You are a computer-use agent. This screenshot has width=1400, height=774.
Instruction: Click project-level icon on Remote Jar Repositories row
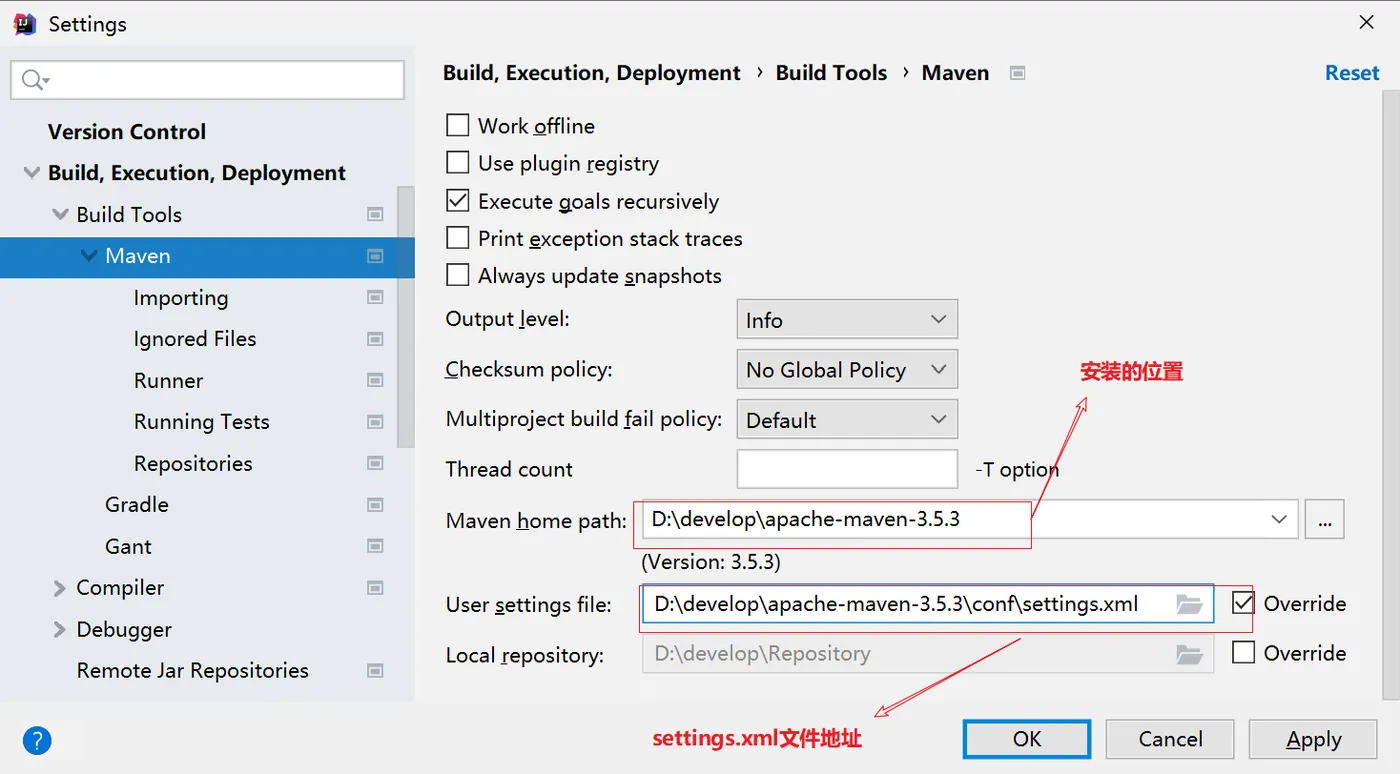point(375,671)
